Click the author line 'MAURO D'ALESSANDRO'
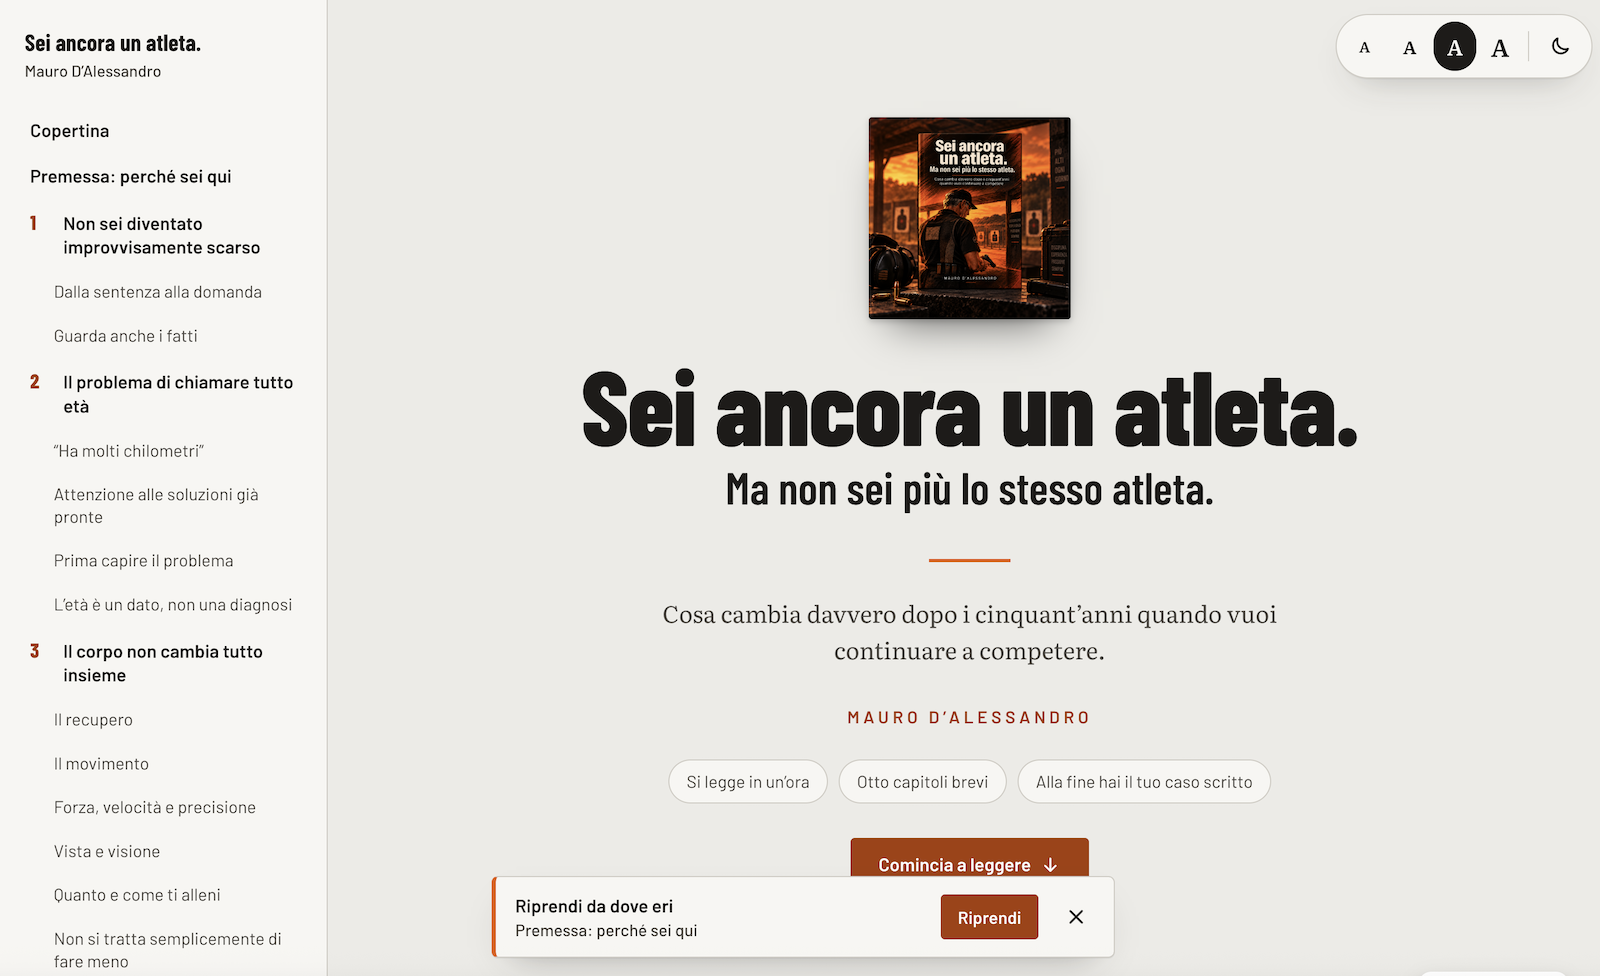 (x=969, y=718)
